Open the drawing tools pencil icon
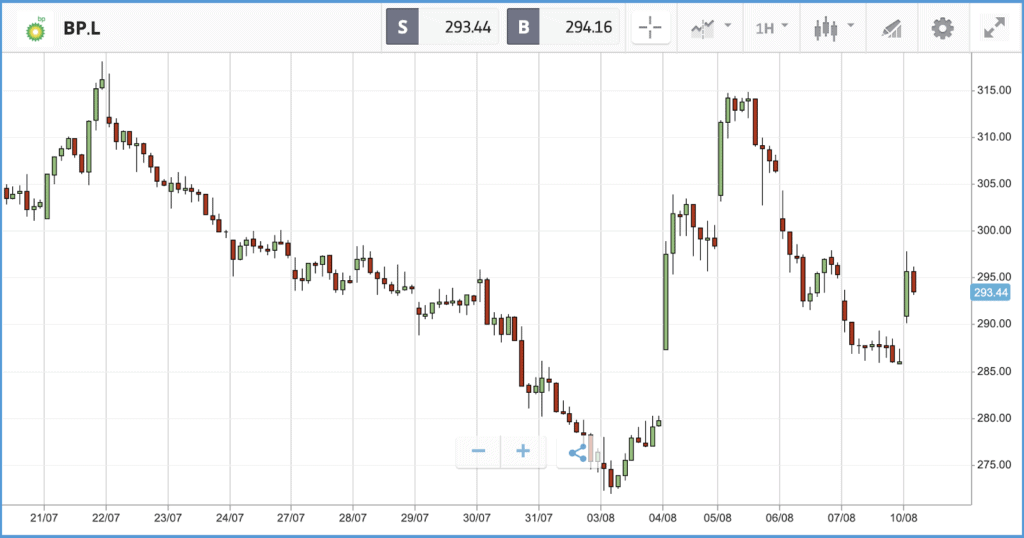 pyautogui.click(x=891, y=29)
